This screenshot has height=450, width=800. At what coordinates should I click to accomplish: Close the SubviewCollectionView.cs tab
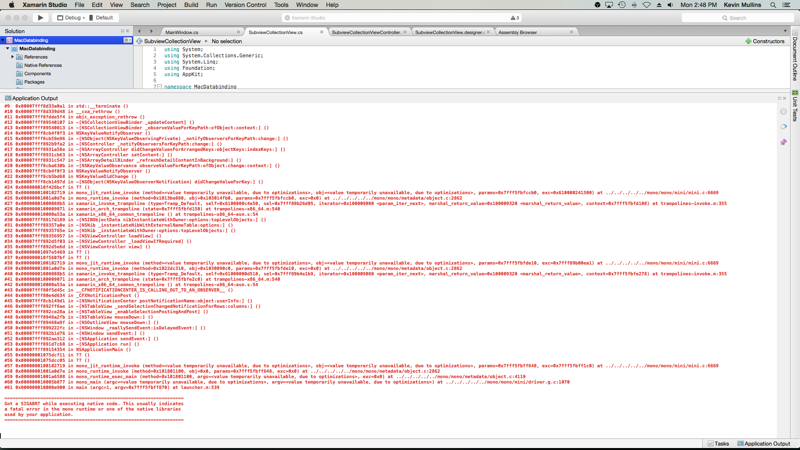pos(321,32)
